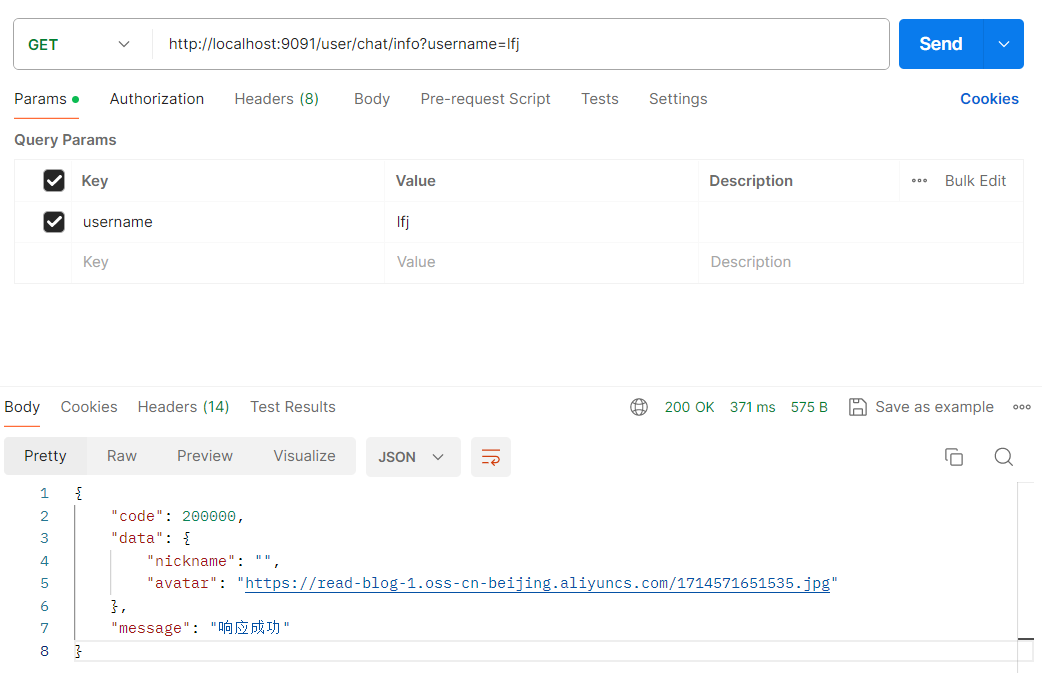Click the "nickname" key in the response
1042x673 pixels.
pyautogui.click(x=191, y=561)
